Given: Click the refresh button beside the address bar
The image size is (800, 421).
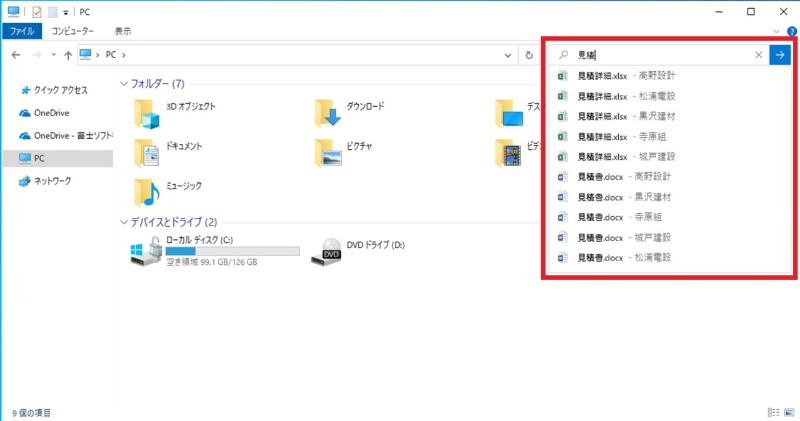Looking at the screenshot, I should pos(529,55).
